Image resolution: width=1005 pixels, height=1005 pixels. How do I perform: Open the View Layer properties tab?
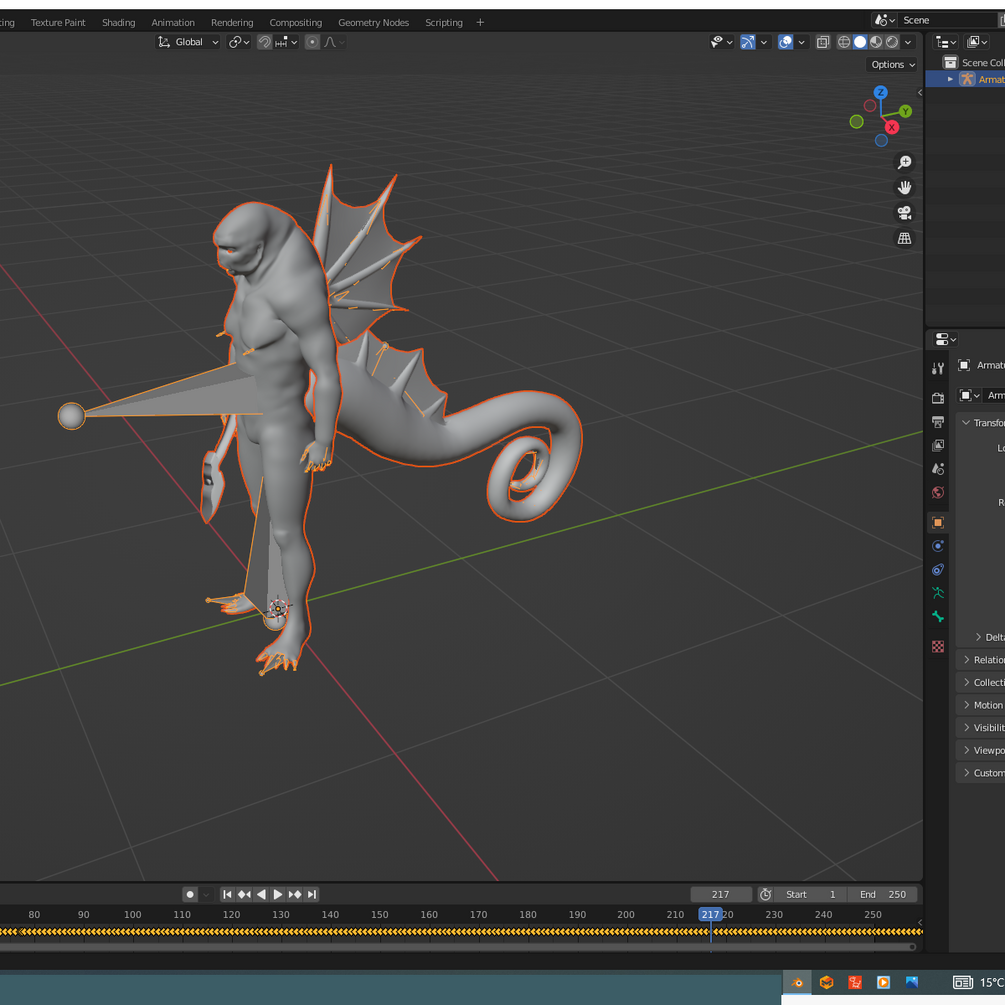pyautogui.click(x=938, y=445)
